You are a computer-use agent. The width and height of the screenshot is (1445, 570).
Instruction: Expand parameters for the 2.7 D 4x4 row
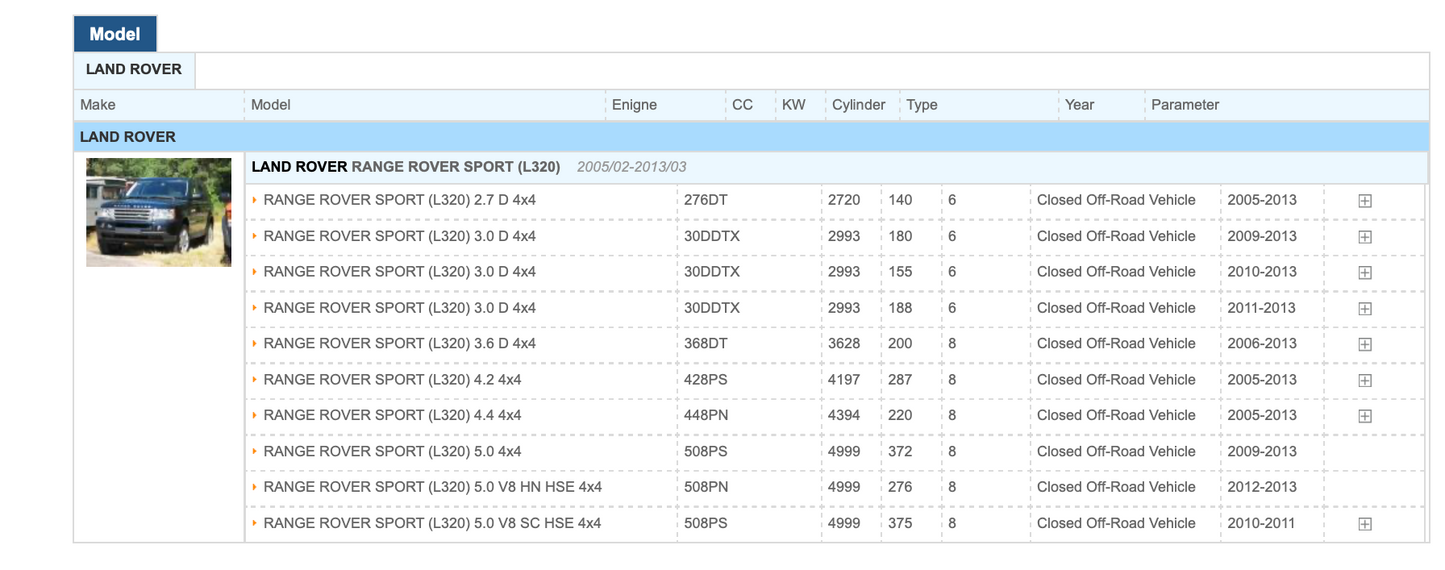1364,200
